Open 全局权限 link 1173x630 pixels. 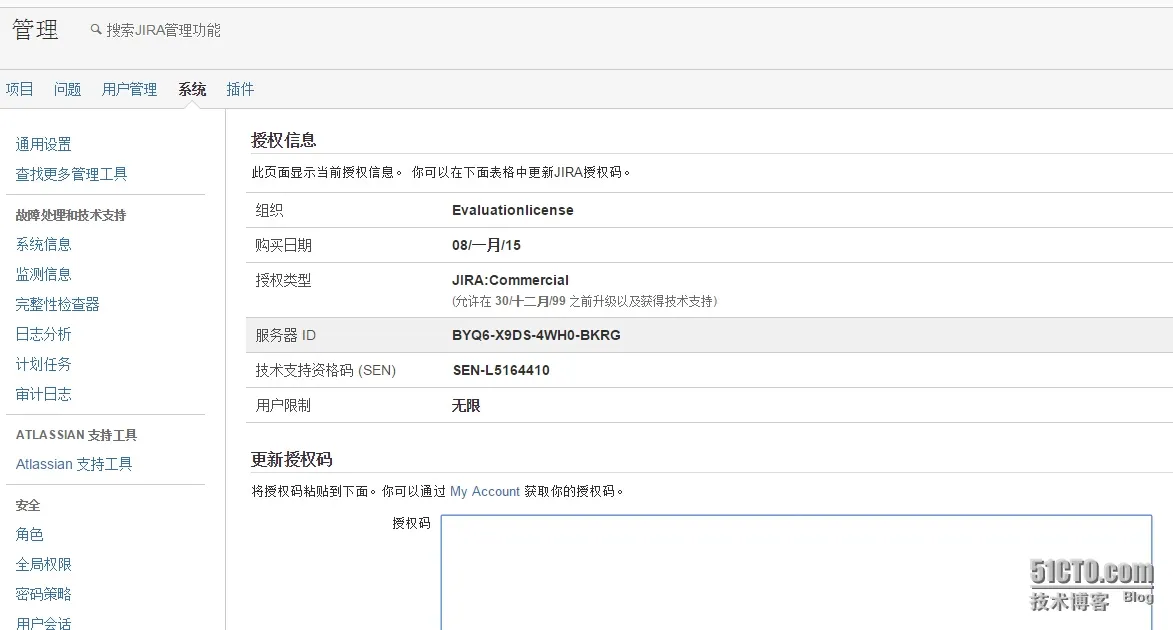43,564
